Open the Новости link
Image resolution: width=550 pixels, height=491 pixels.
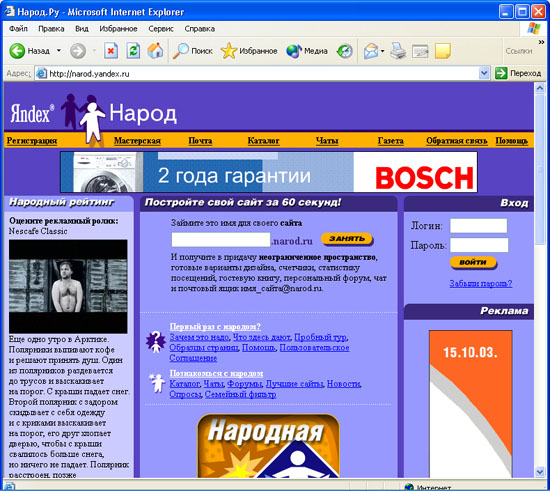tap(343, 384)
